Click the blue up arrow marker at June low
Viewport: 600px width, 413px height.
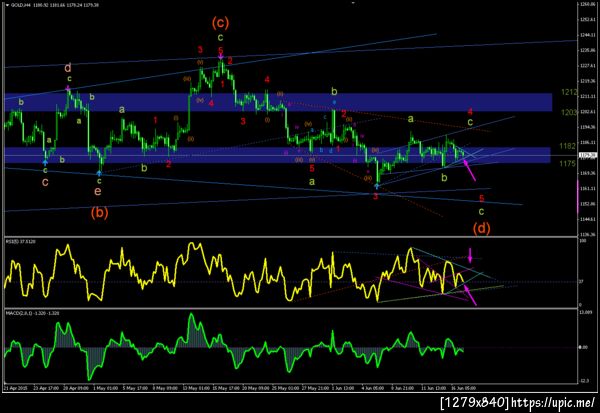pos(377,186)
